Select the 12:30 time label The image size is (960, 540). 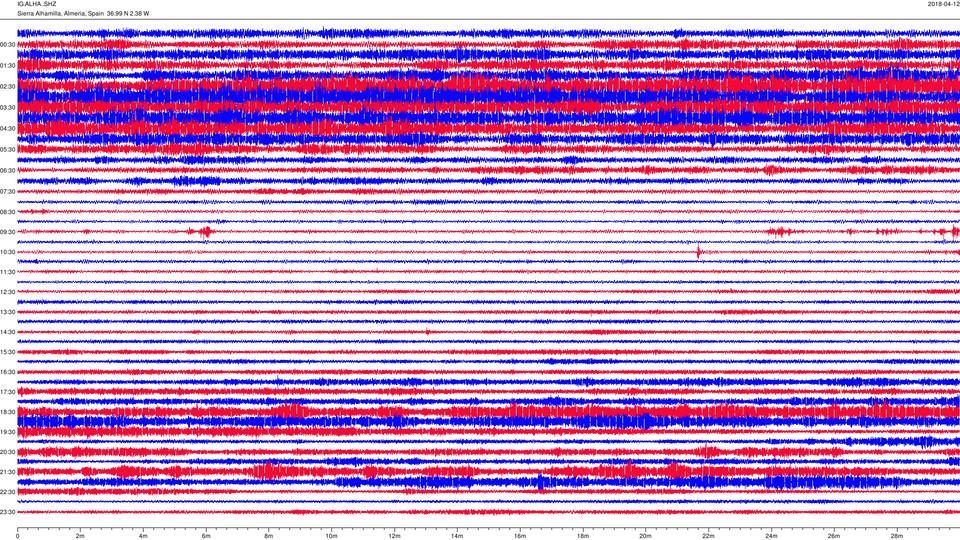tap(7, 292)
